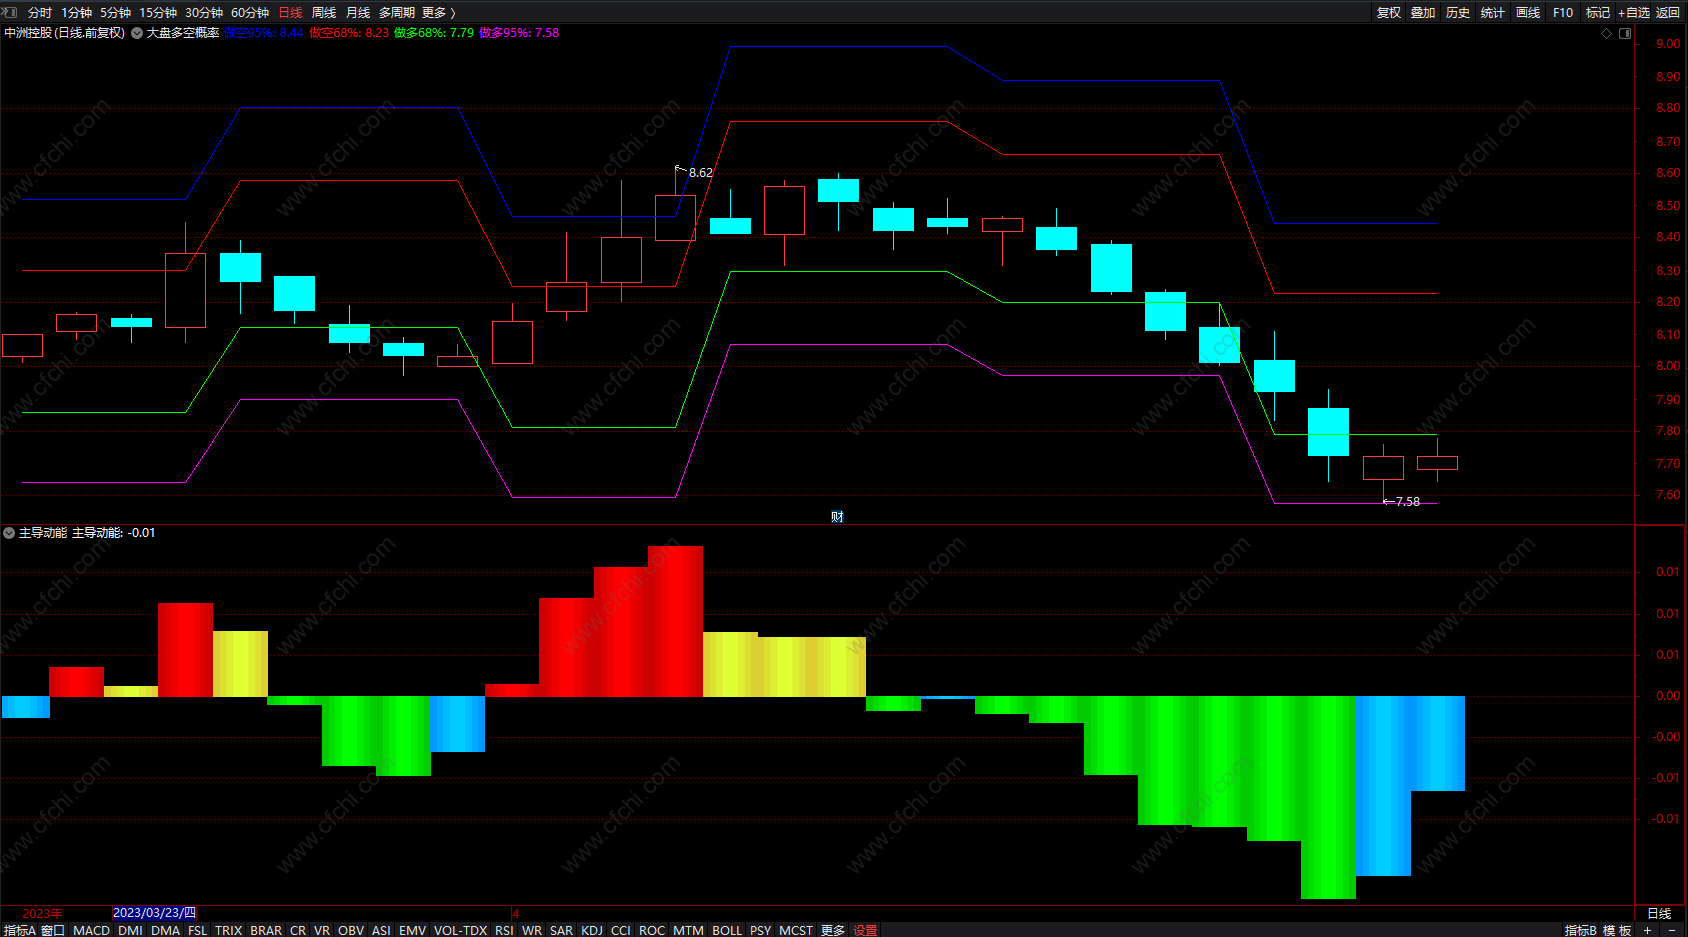This screenshot has height=937, width=1688.
Task: Switch to 周线 weekly chart
Action: (324, 13)
